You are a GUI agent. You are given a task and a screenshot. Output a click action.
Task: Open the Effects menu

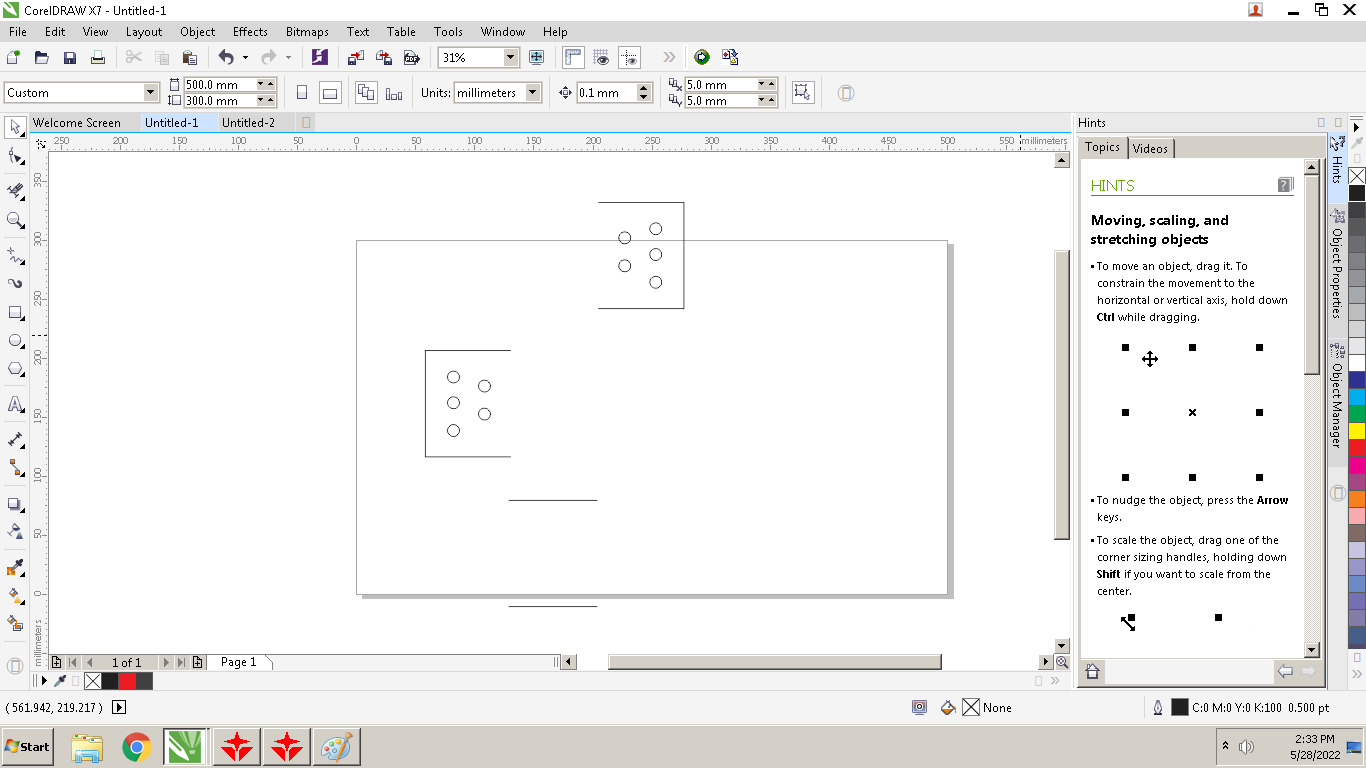(x=250, y=32)
